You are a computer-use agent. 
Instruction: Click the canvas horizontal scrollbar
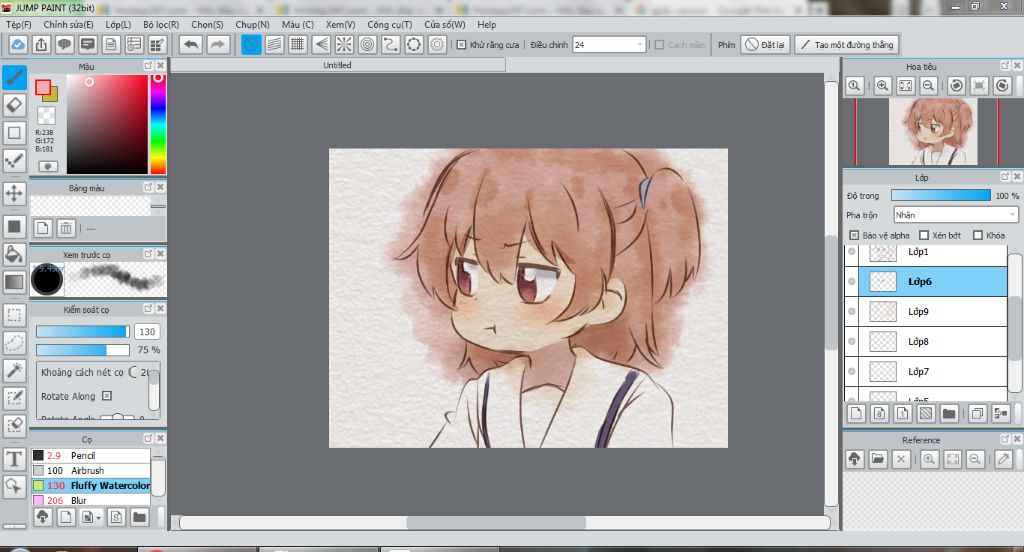tap(504, 523)
